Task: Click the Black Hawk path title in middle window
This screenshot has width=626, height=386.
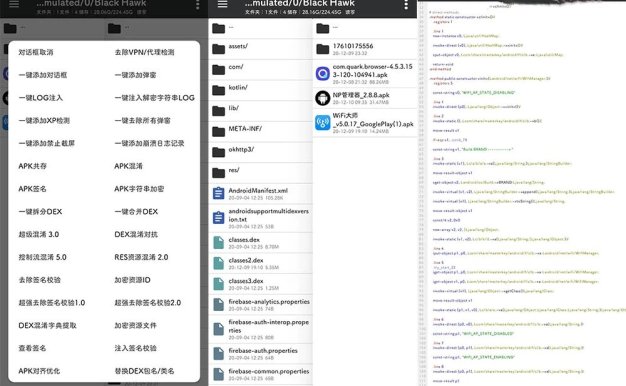Action: pos(299,3)
